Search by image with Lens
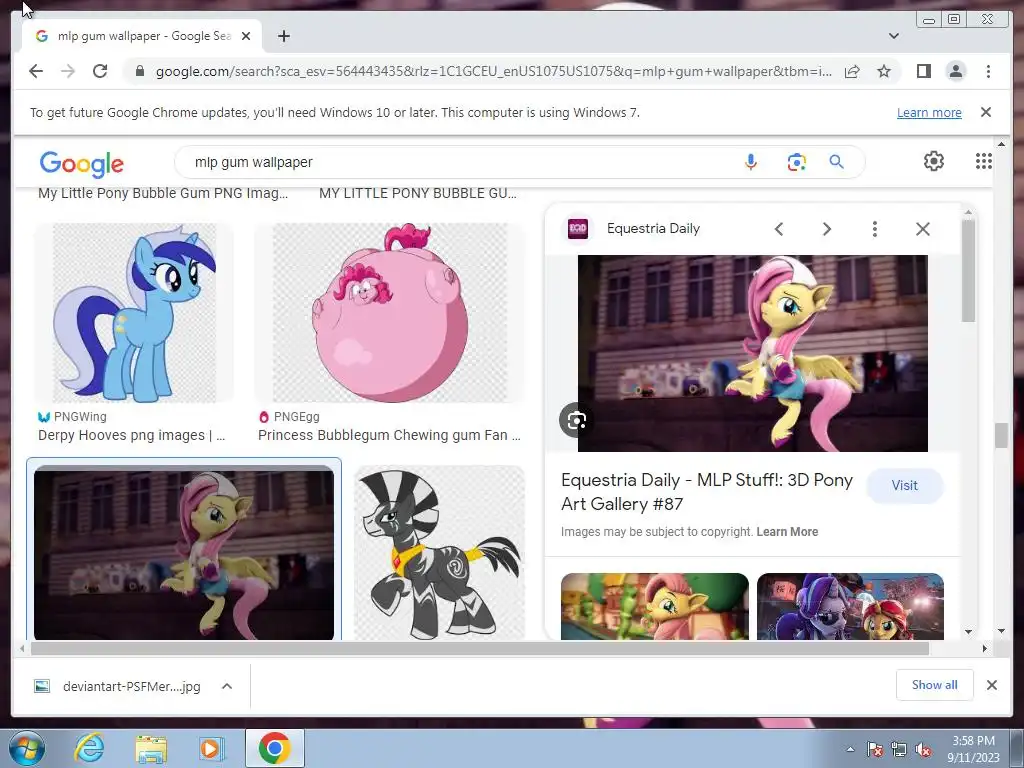 [797, 162]
